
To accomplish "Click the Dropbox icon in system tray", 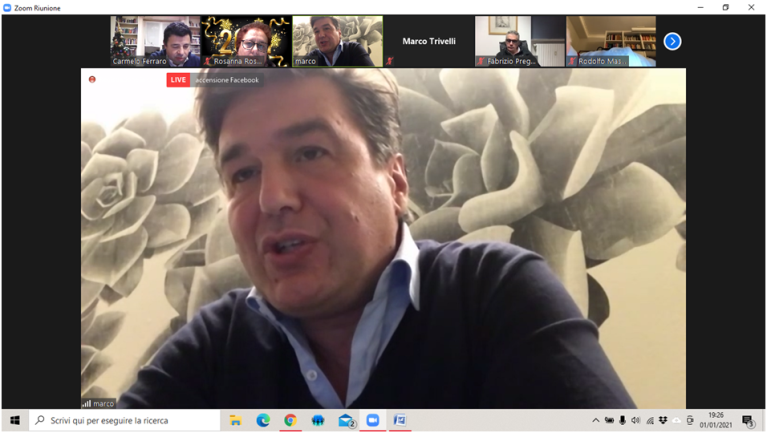I will tap(663, 421).
